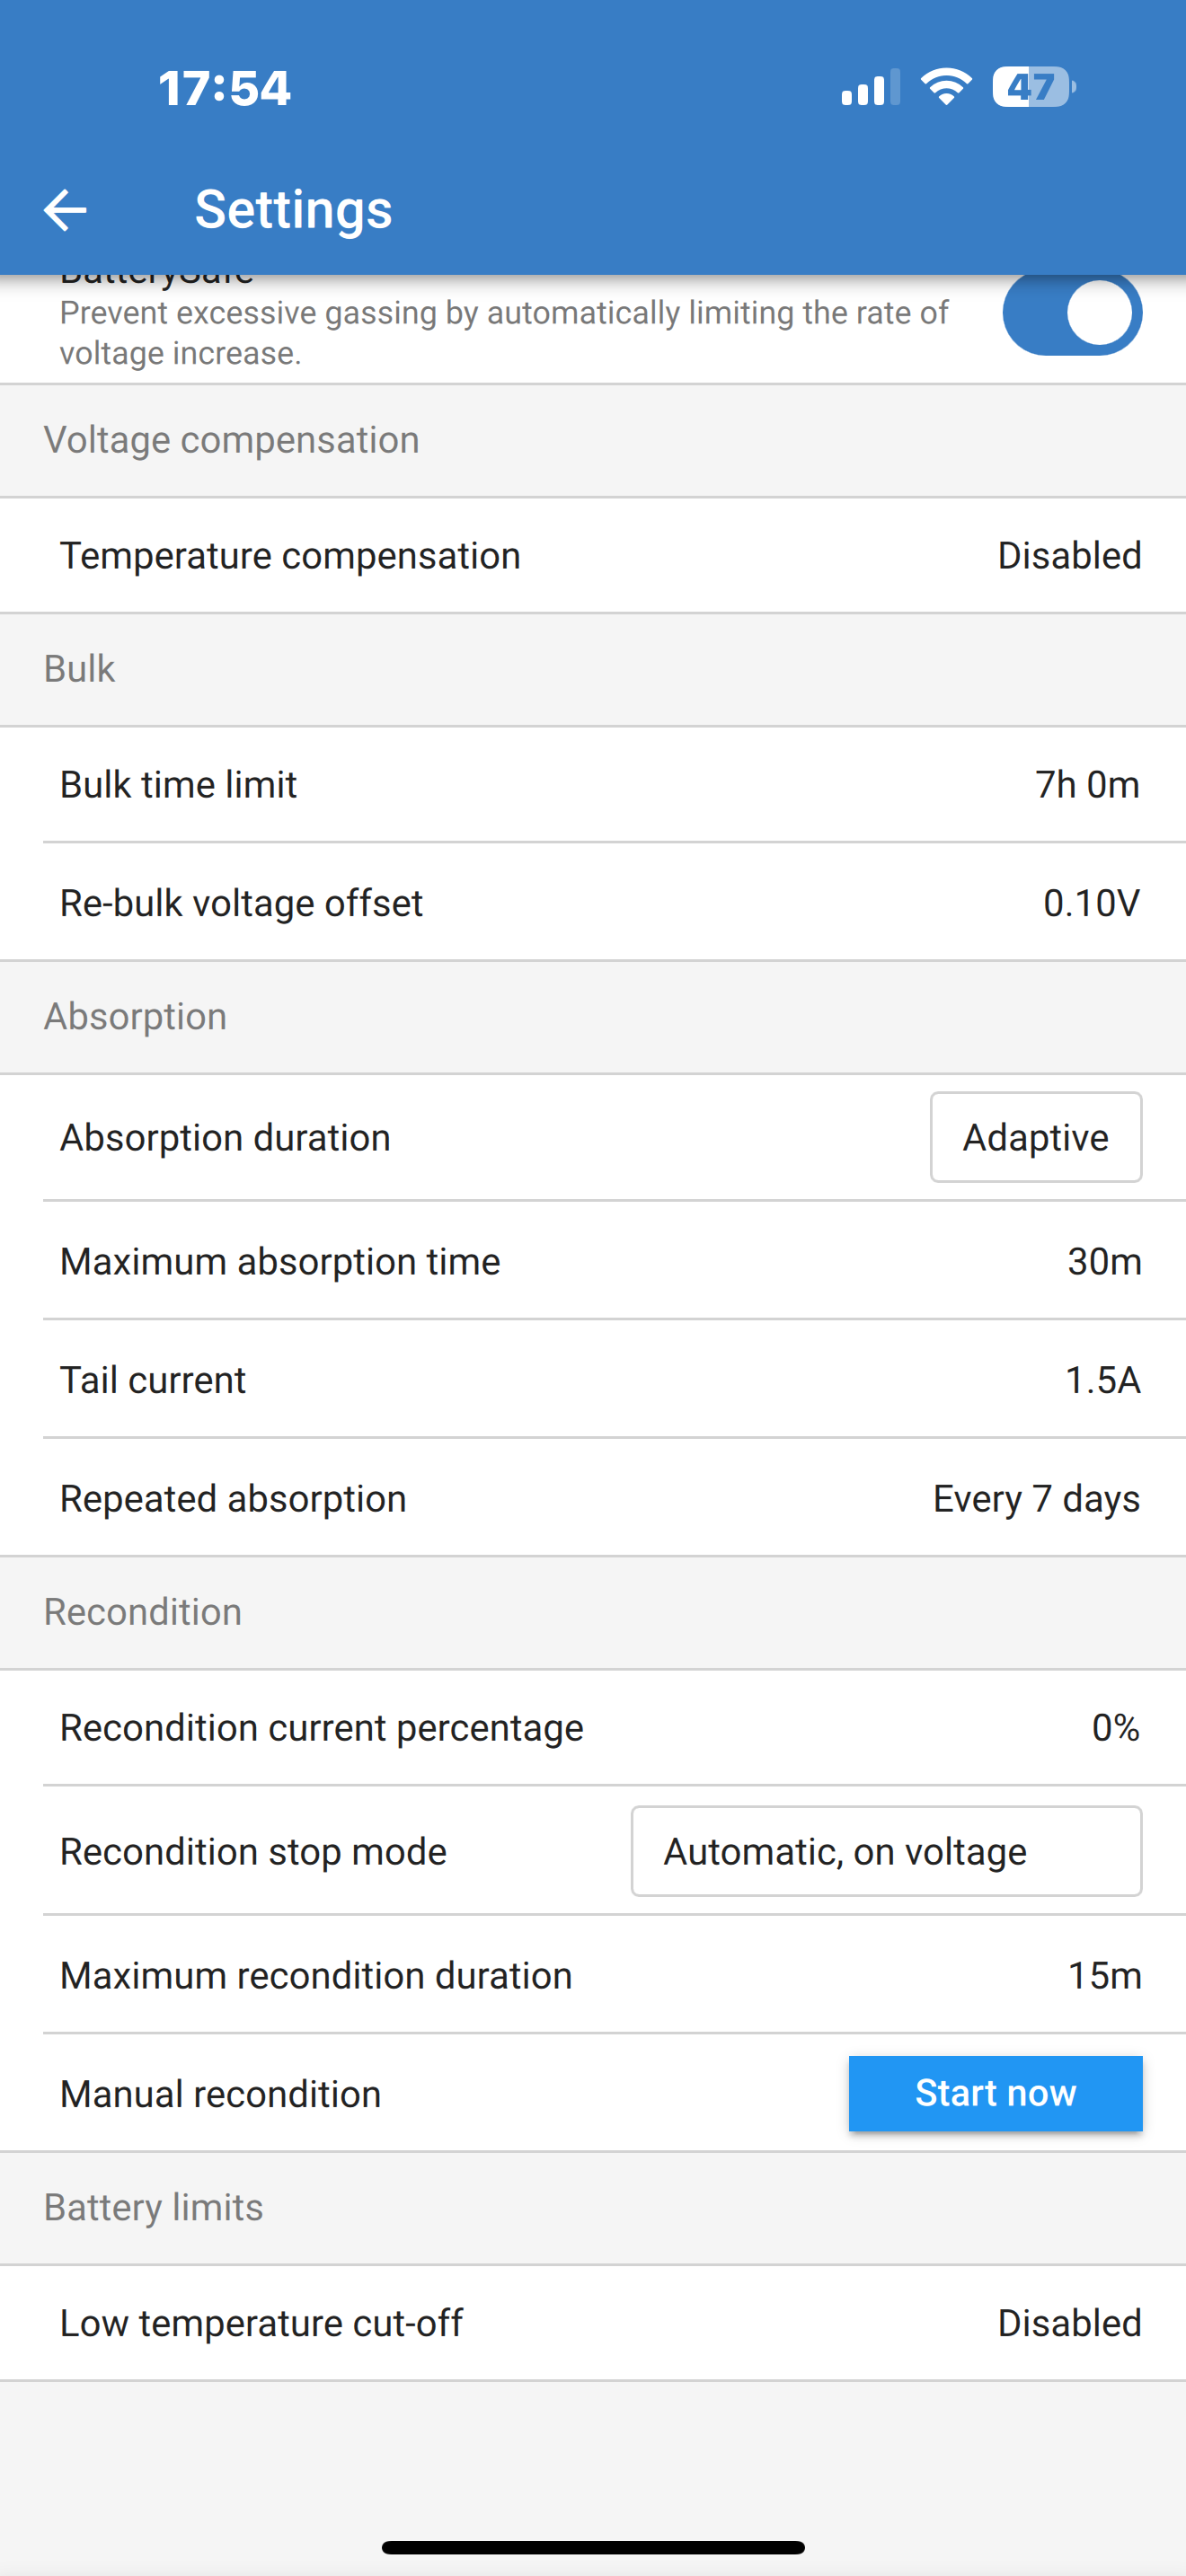Edit Maximum absorption time setting
Viewport: 1186px width, 2576px height.
pos(593,1261)
